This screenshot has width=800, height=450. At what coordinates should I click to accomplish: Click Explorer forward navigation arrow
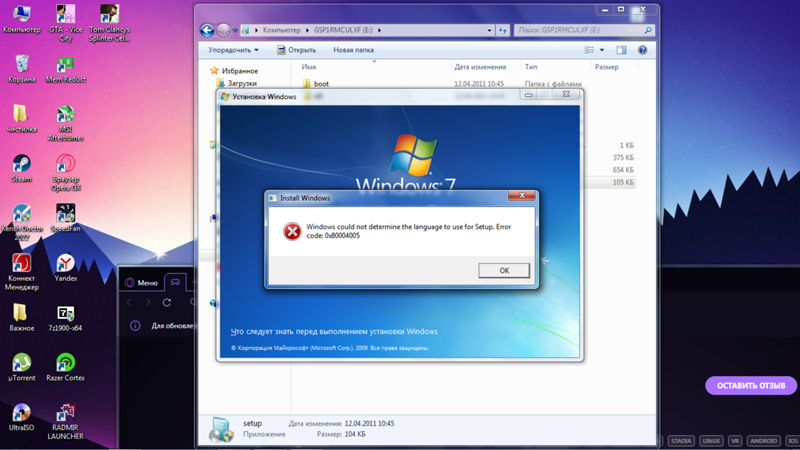click(x=223, y=30)
